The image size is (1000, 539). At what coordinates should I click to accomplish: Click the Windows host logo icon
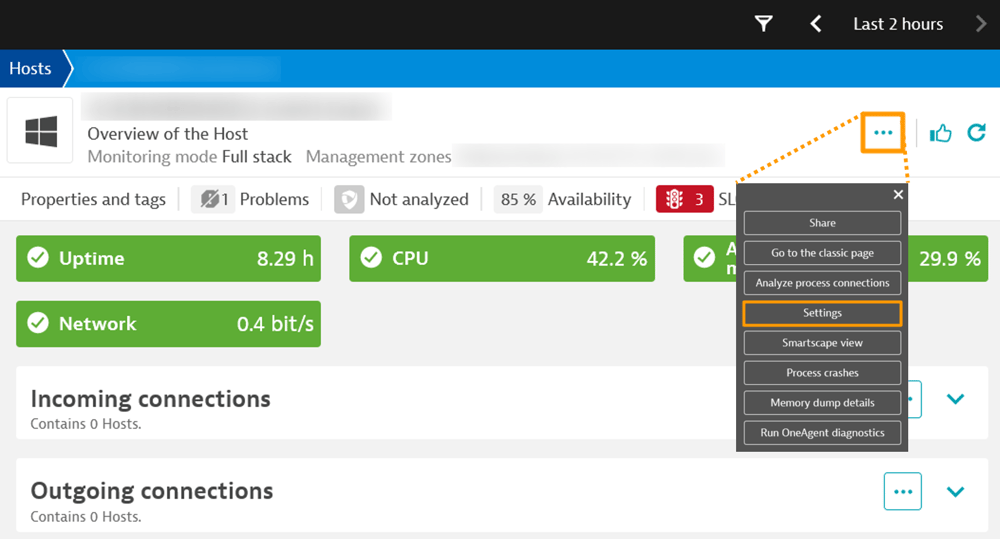pos(41,131)
